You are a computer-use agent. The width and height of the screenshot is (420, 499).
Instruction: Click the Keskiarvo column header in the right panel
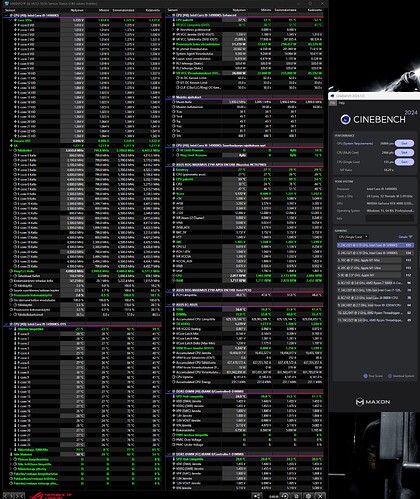314,10
